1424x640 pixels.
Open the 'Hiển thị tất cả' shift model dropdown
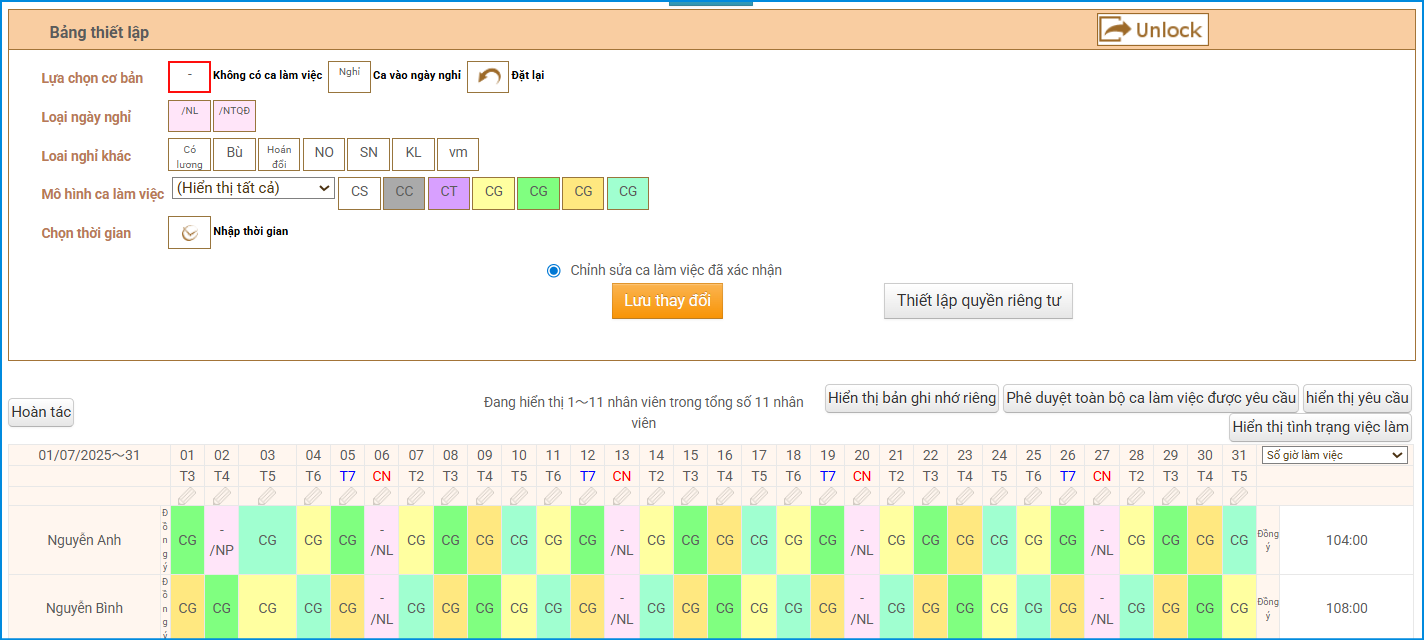pyautogui.click(x=253, y=188)
